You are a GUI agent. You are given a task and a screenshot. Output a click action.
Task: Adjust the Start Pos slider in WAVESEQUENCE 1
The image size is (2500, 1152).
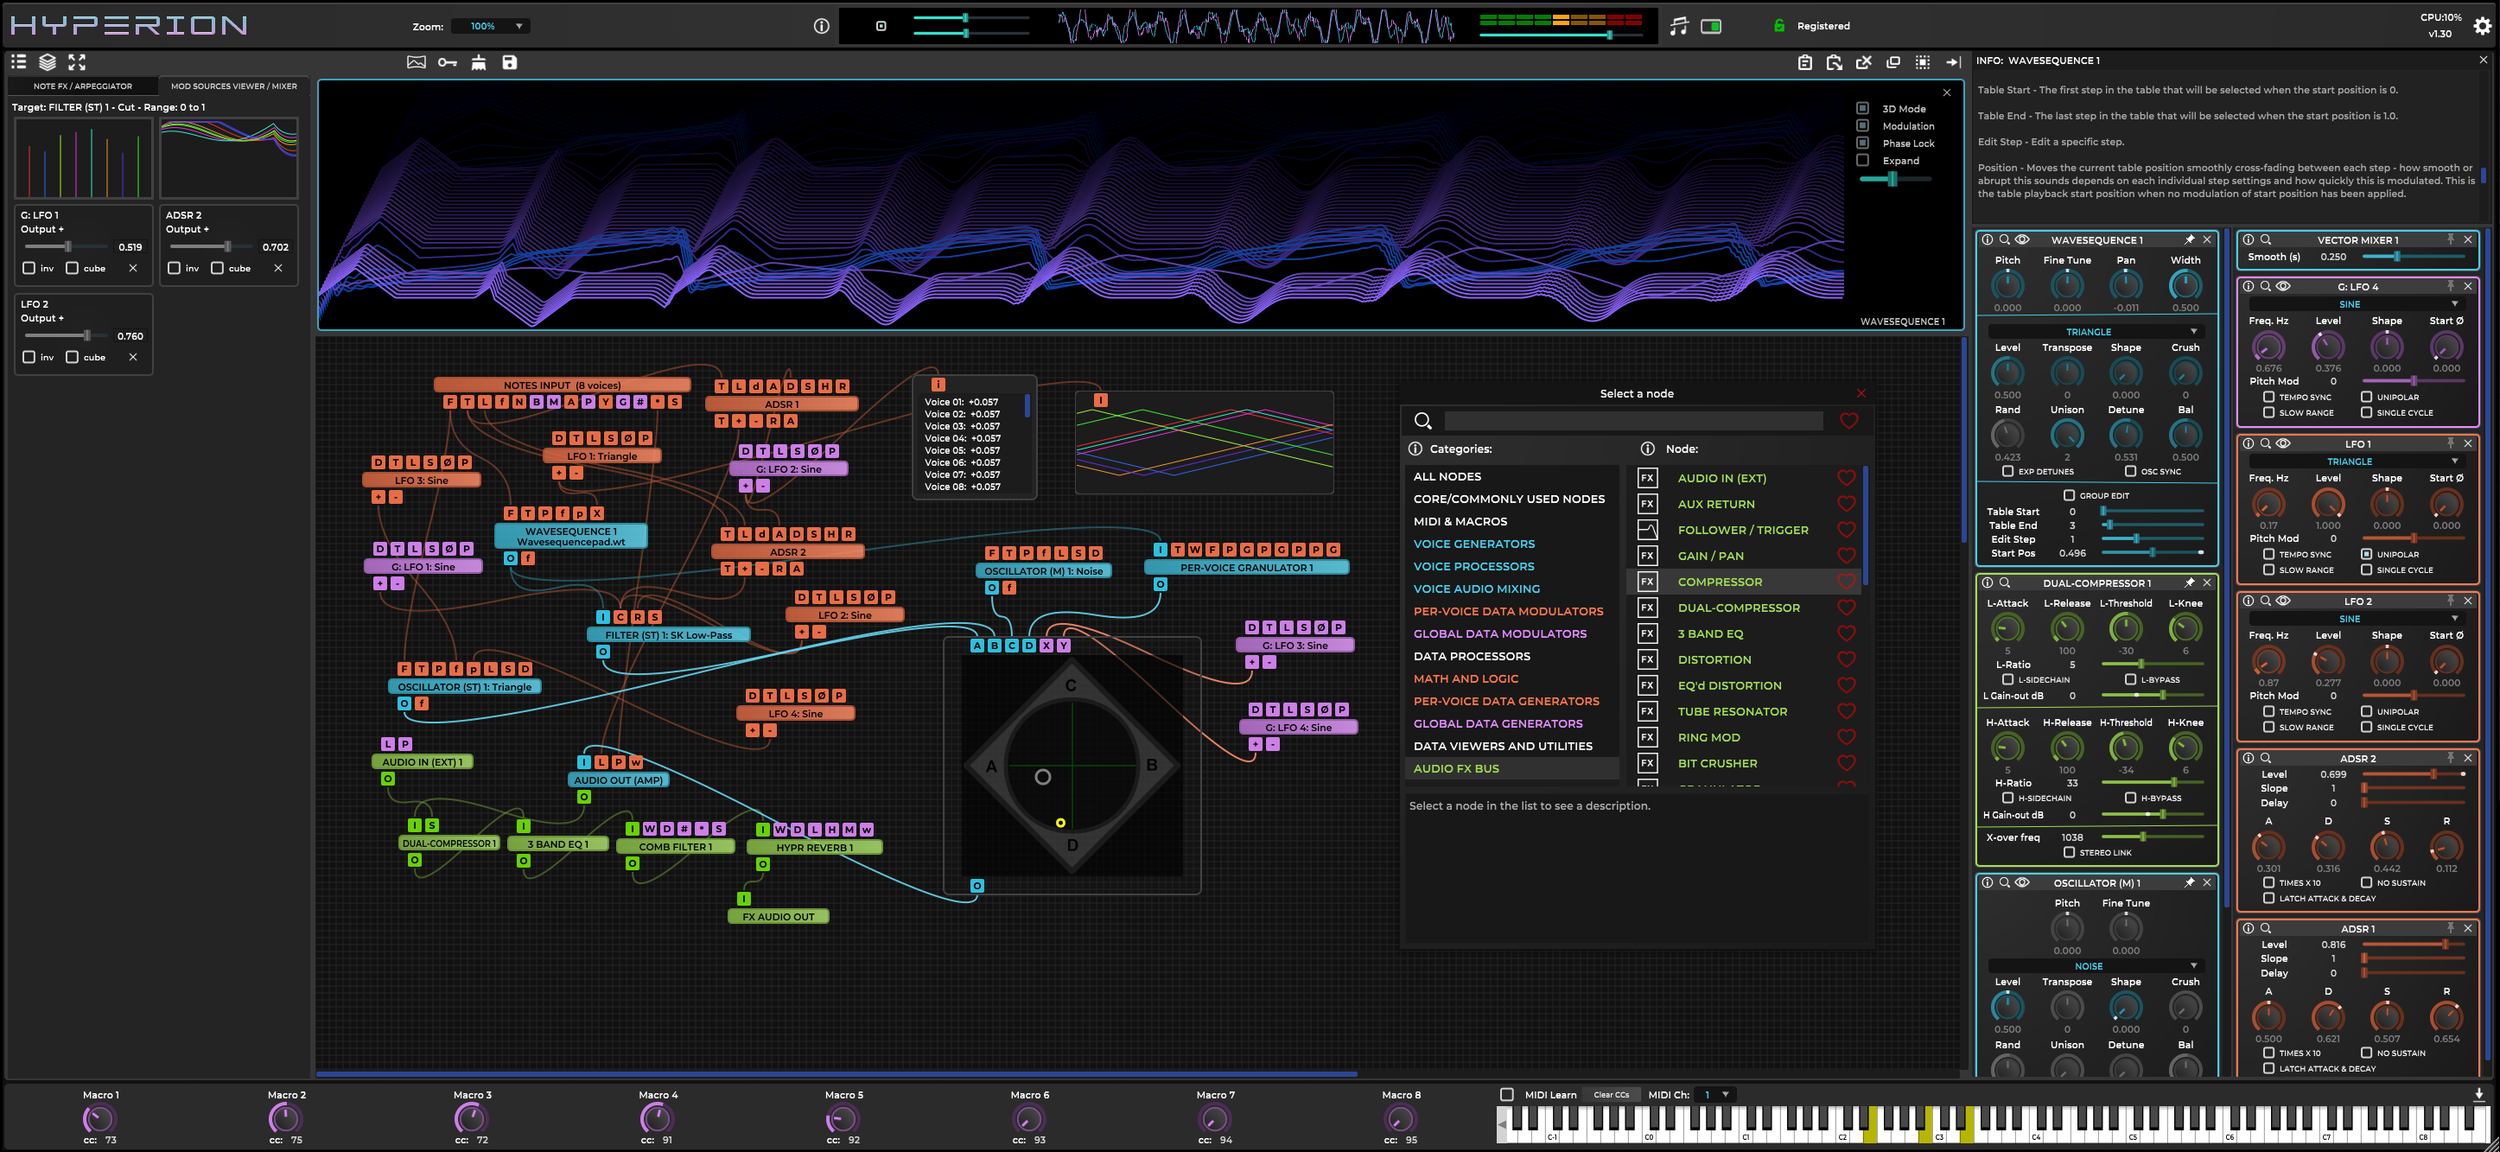pos(2153,553)
